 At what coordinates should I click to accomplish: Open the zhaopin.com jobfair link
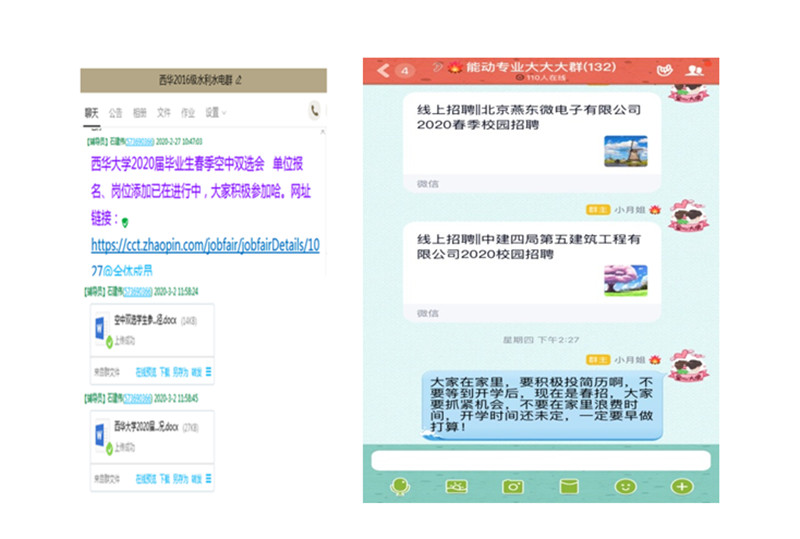point(205,244)
